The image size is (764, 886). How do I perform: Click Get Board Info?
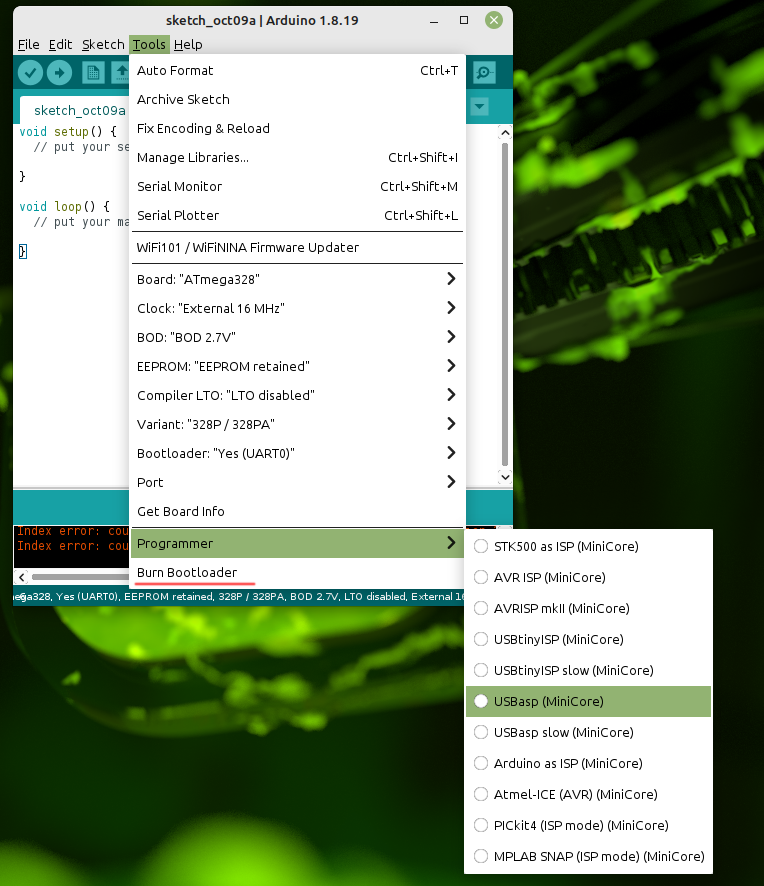(x=297, y=511)
